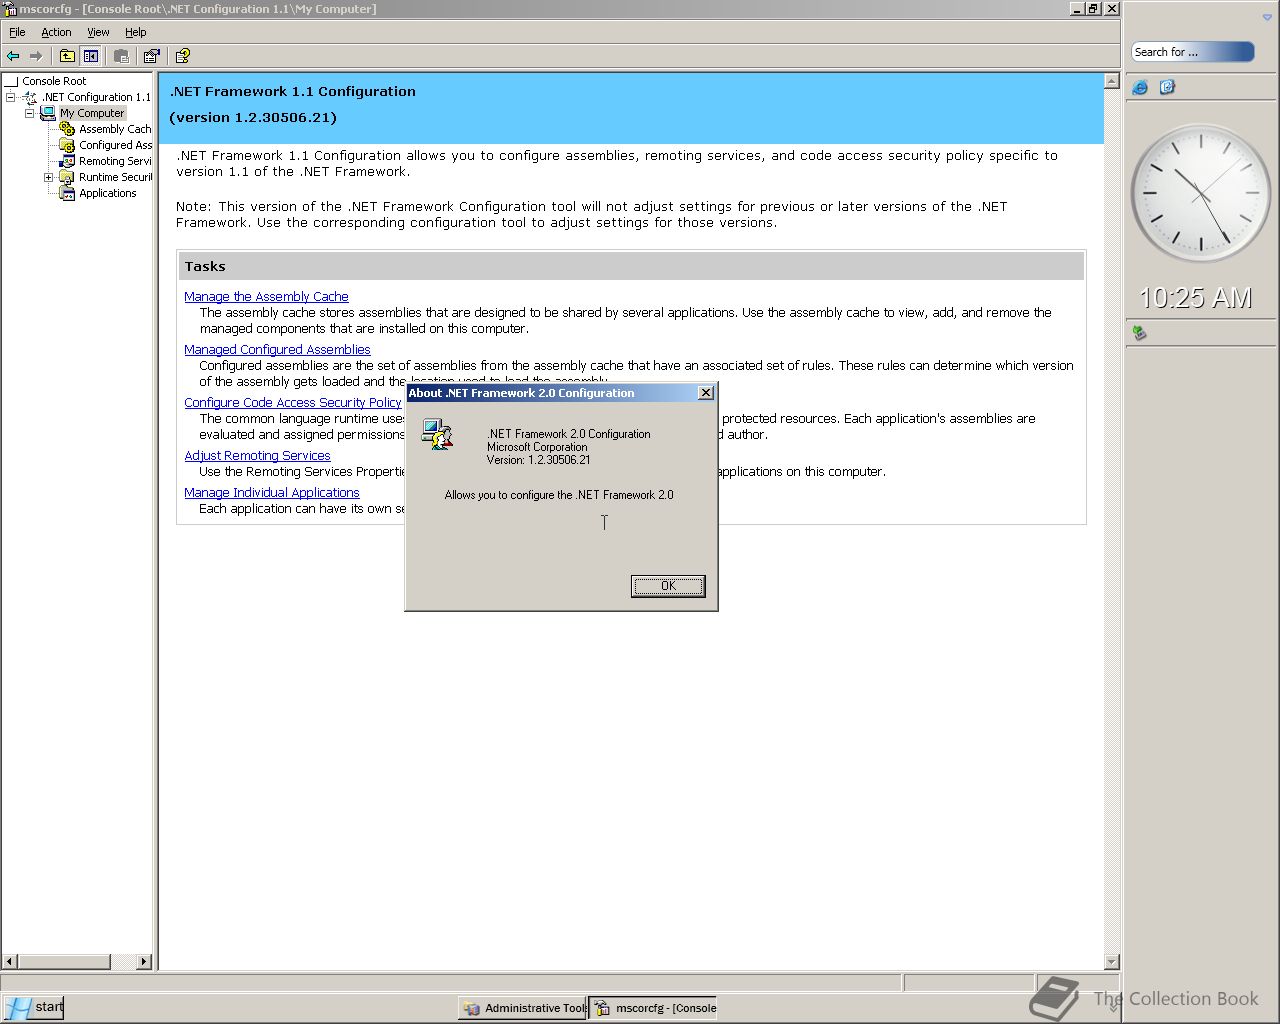The height and width of the screenshot is (1024, 1280).
Task: Open the Manage the Assembly Cache link
Action: pyautogui.click(x=266, y=297)
